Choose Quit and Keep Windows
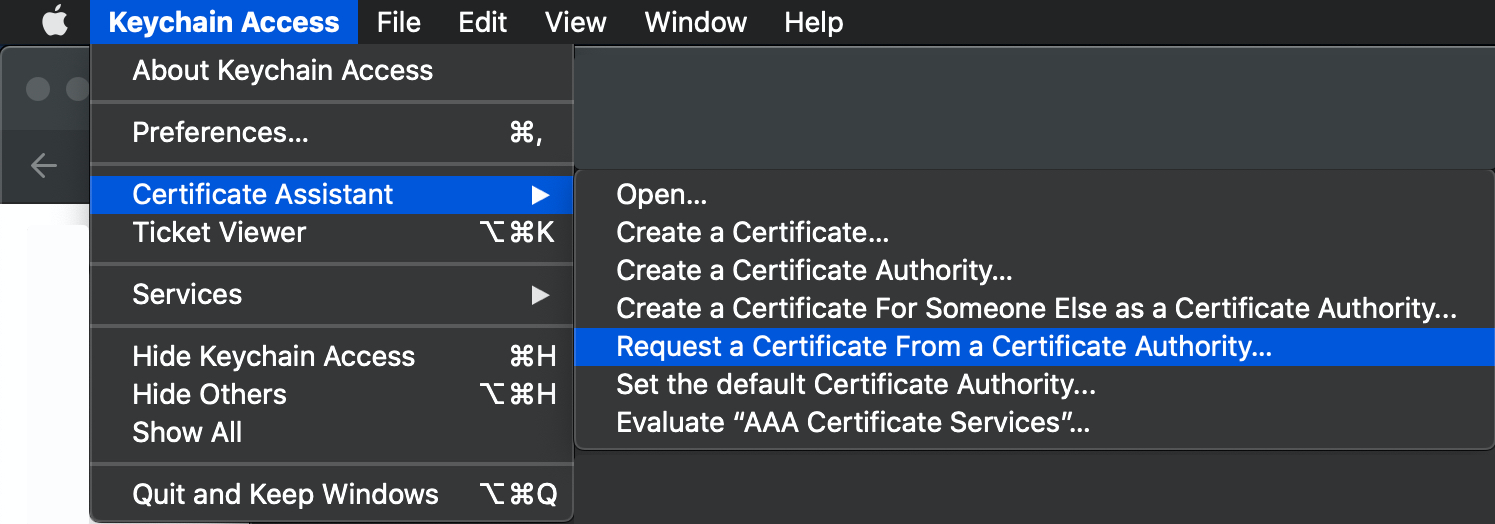This screenshot has width=1495, height=524. click(332, 494)
